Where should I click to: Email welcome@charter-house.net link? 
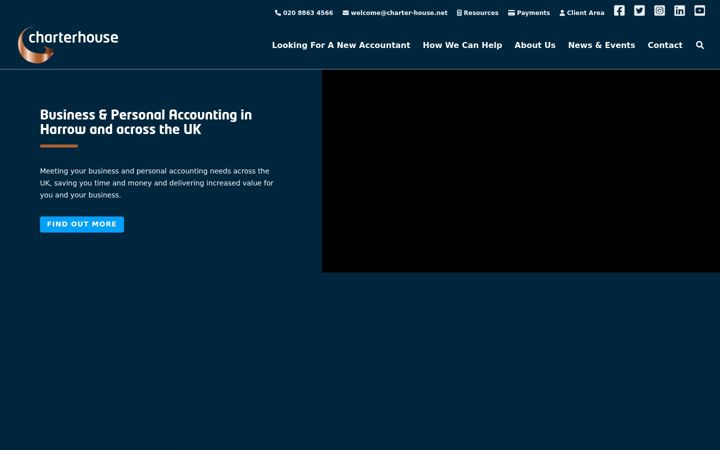pos(395,13)
